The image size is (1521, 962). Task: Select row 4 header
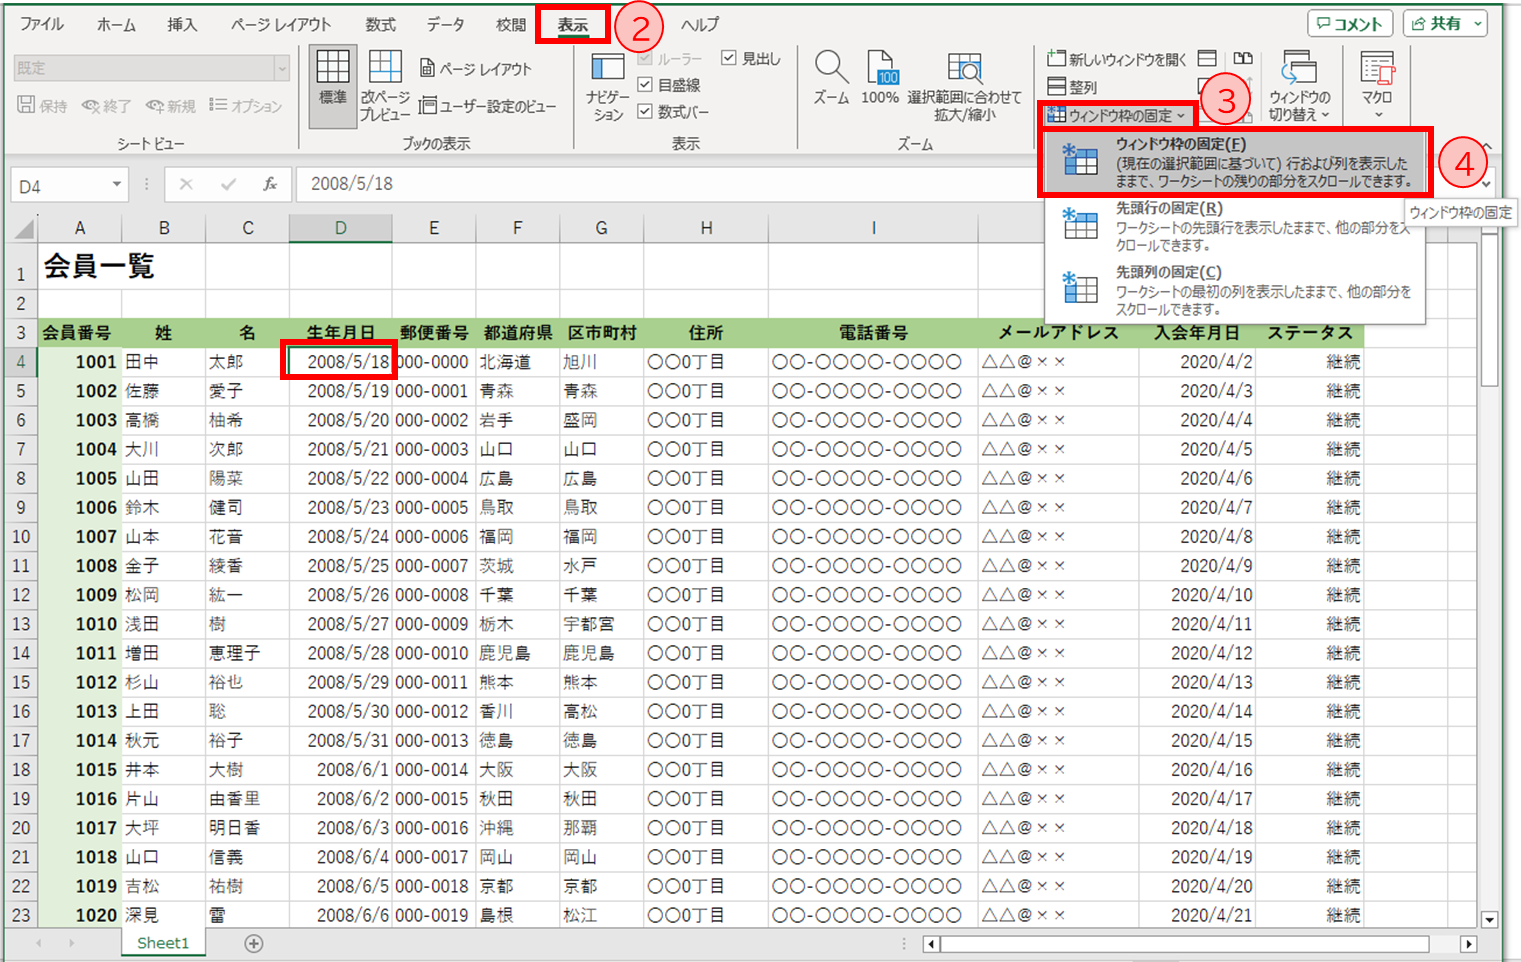click(x=21, y=362)
